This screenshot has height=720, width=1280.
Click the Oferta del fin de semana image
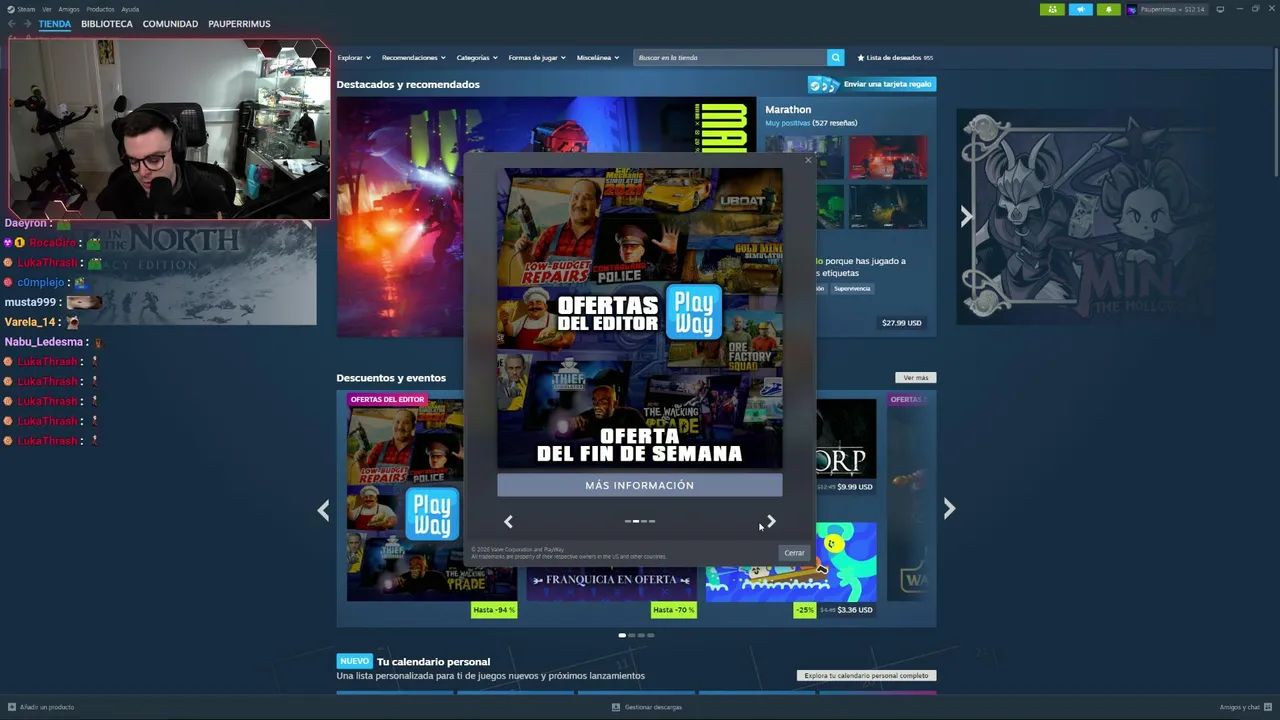tap(640, 319)
